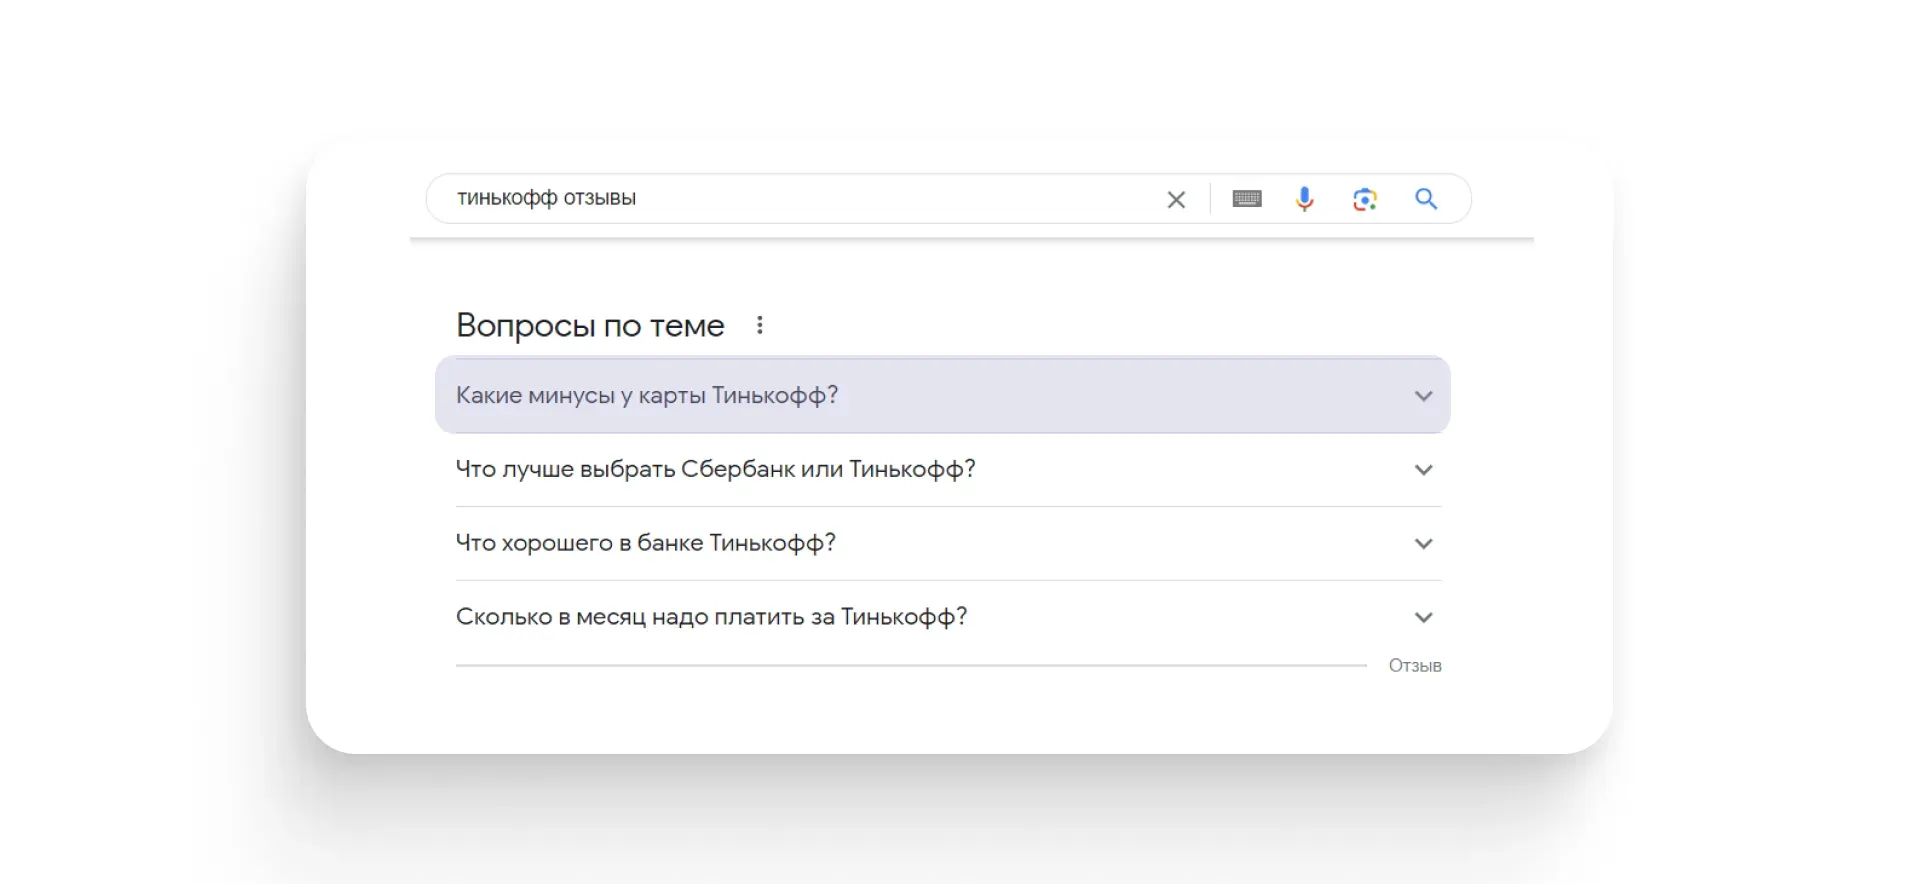Image resolution: width=1920 pixels, height=884 pixels.
Task: Start voice search with microphone icon
Action: 1304,199
